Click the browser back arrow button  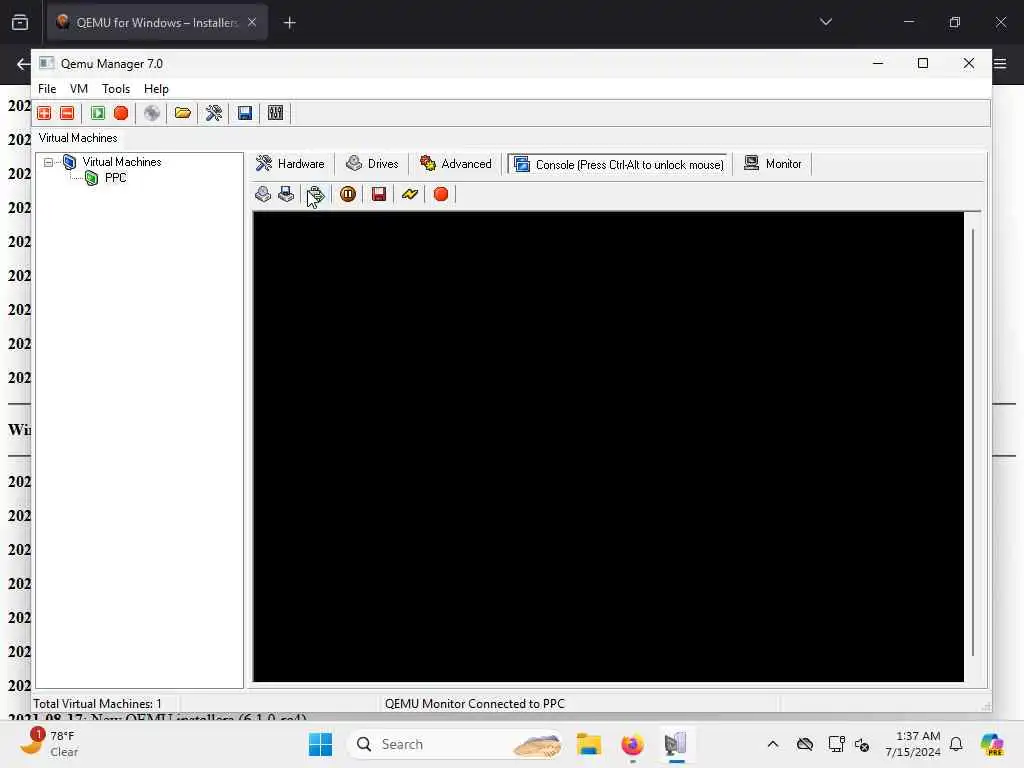tap(23, 64)
